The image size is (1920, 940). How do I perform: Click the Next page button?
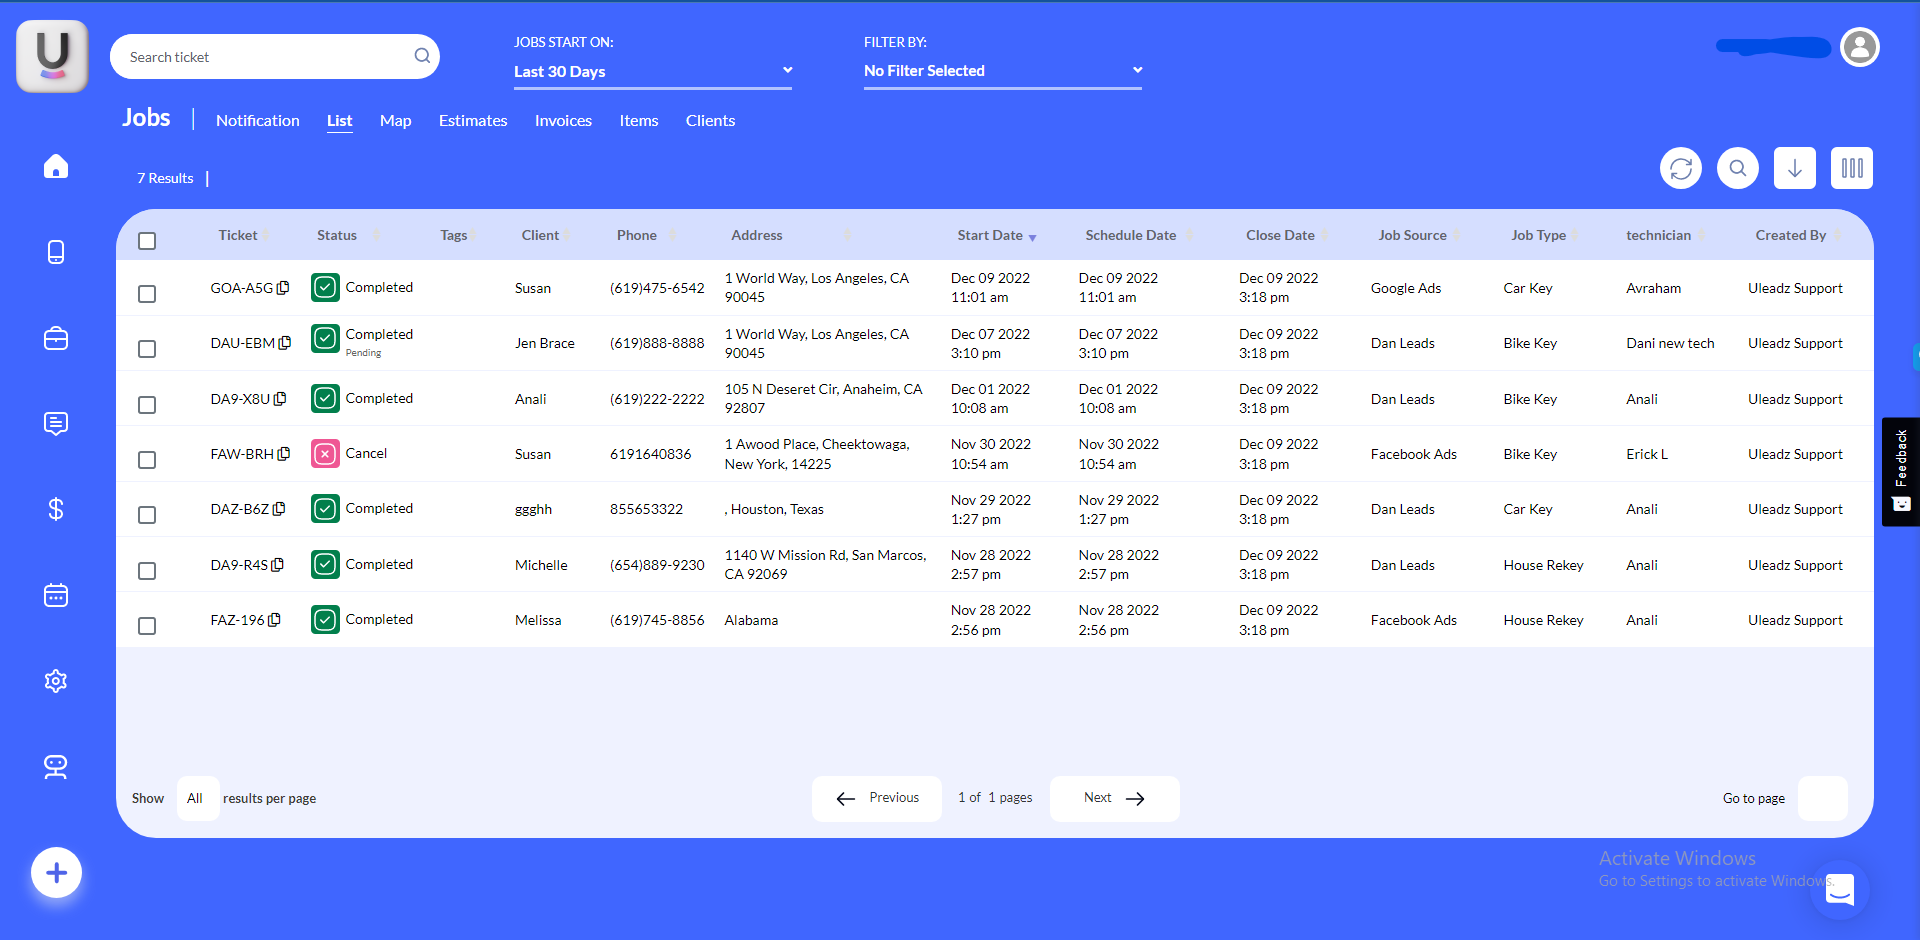click(1114, 798)
